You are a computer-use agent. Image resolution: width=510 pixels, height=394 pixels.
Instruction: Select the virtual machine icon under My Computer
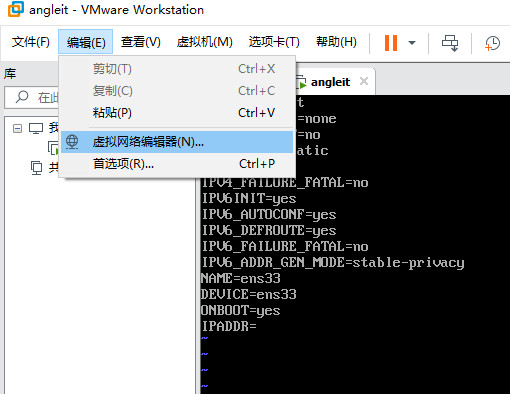pos(53,148)
